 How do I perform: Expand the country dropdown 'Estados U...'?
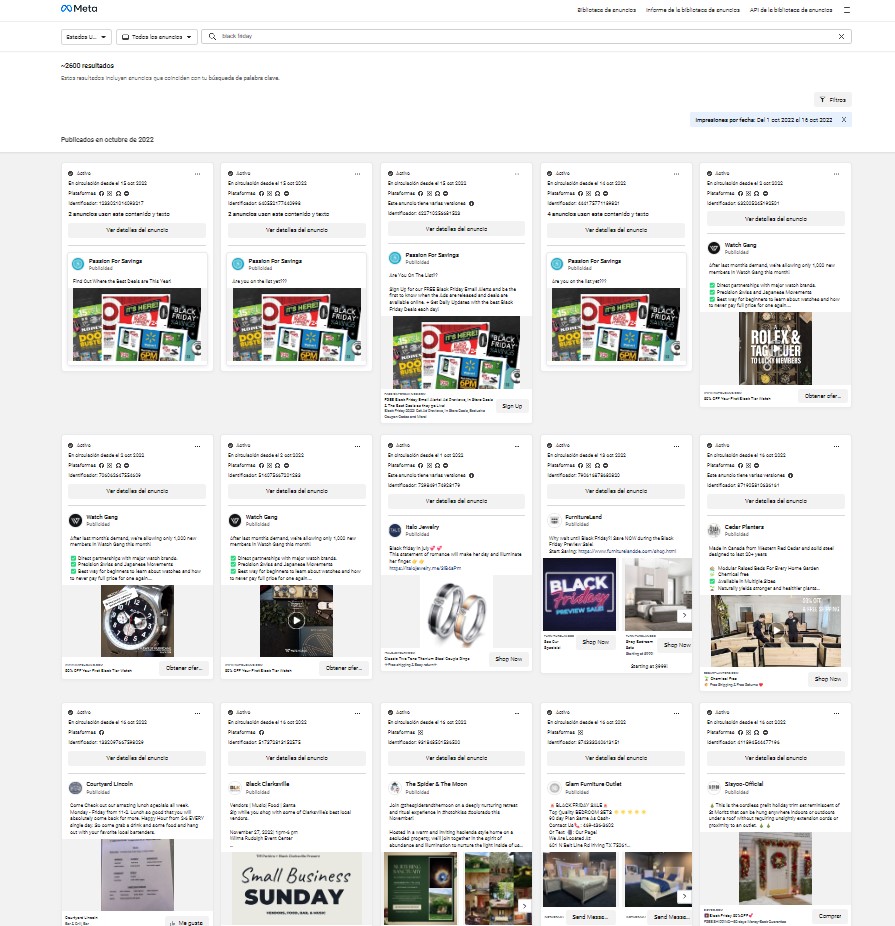pyautogui.click(x=85, y=36)
